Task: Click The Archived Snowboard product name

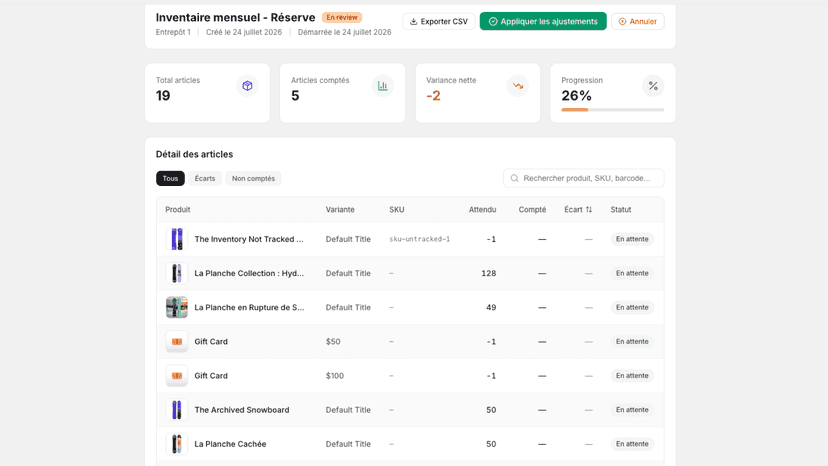Action: (242, 410)
